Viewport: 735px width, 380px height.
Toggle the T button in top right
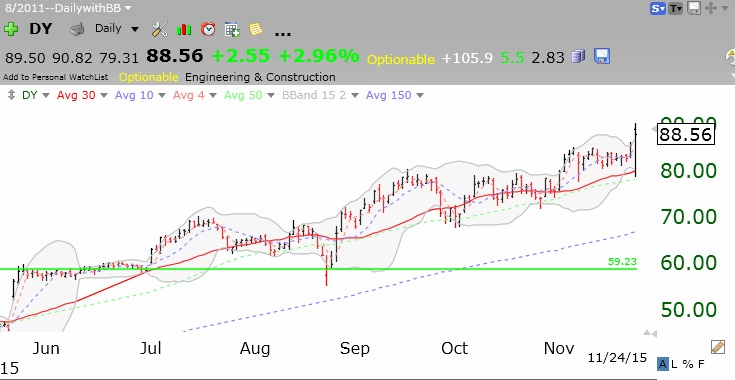point(675,8)
